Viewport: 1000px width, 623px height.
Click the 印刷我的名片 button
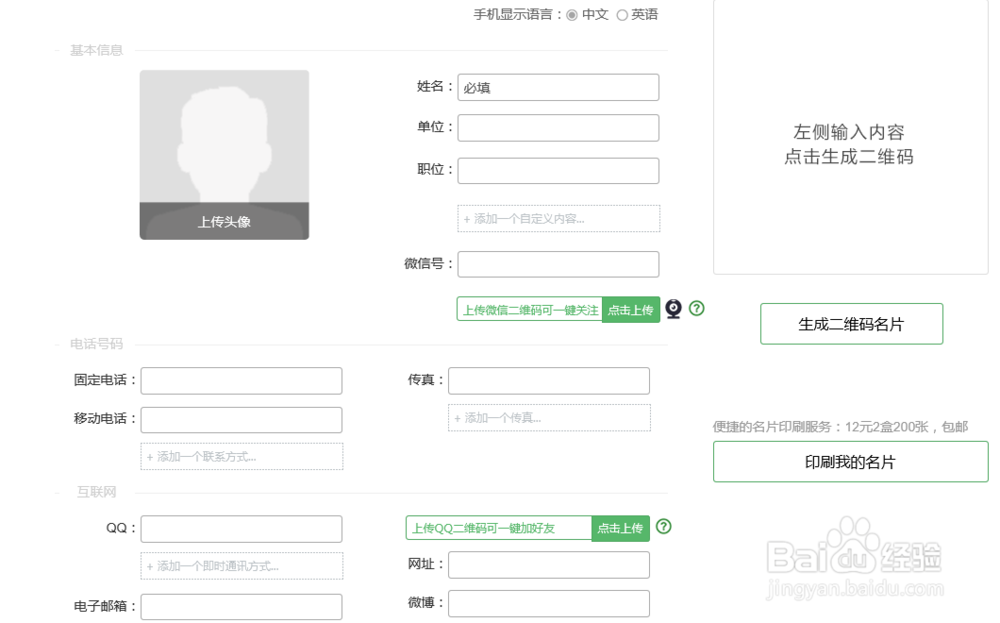[851, 461]
